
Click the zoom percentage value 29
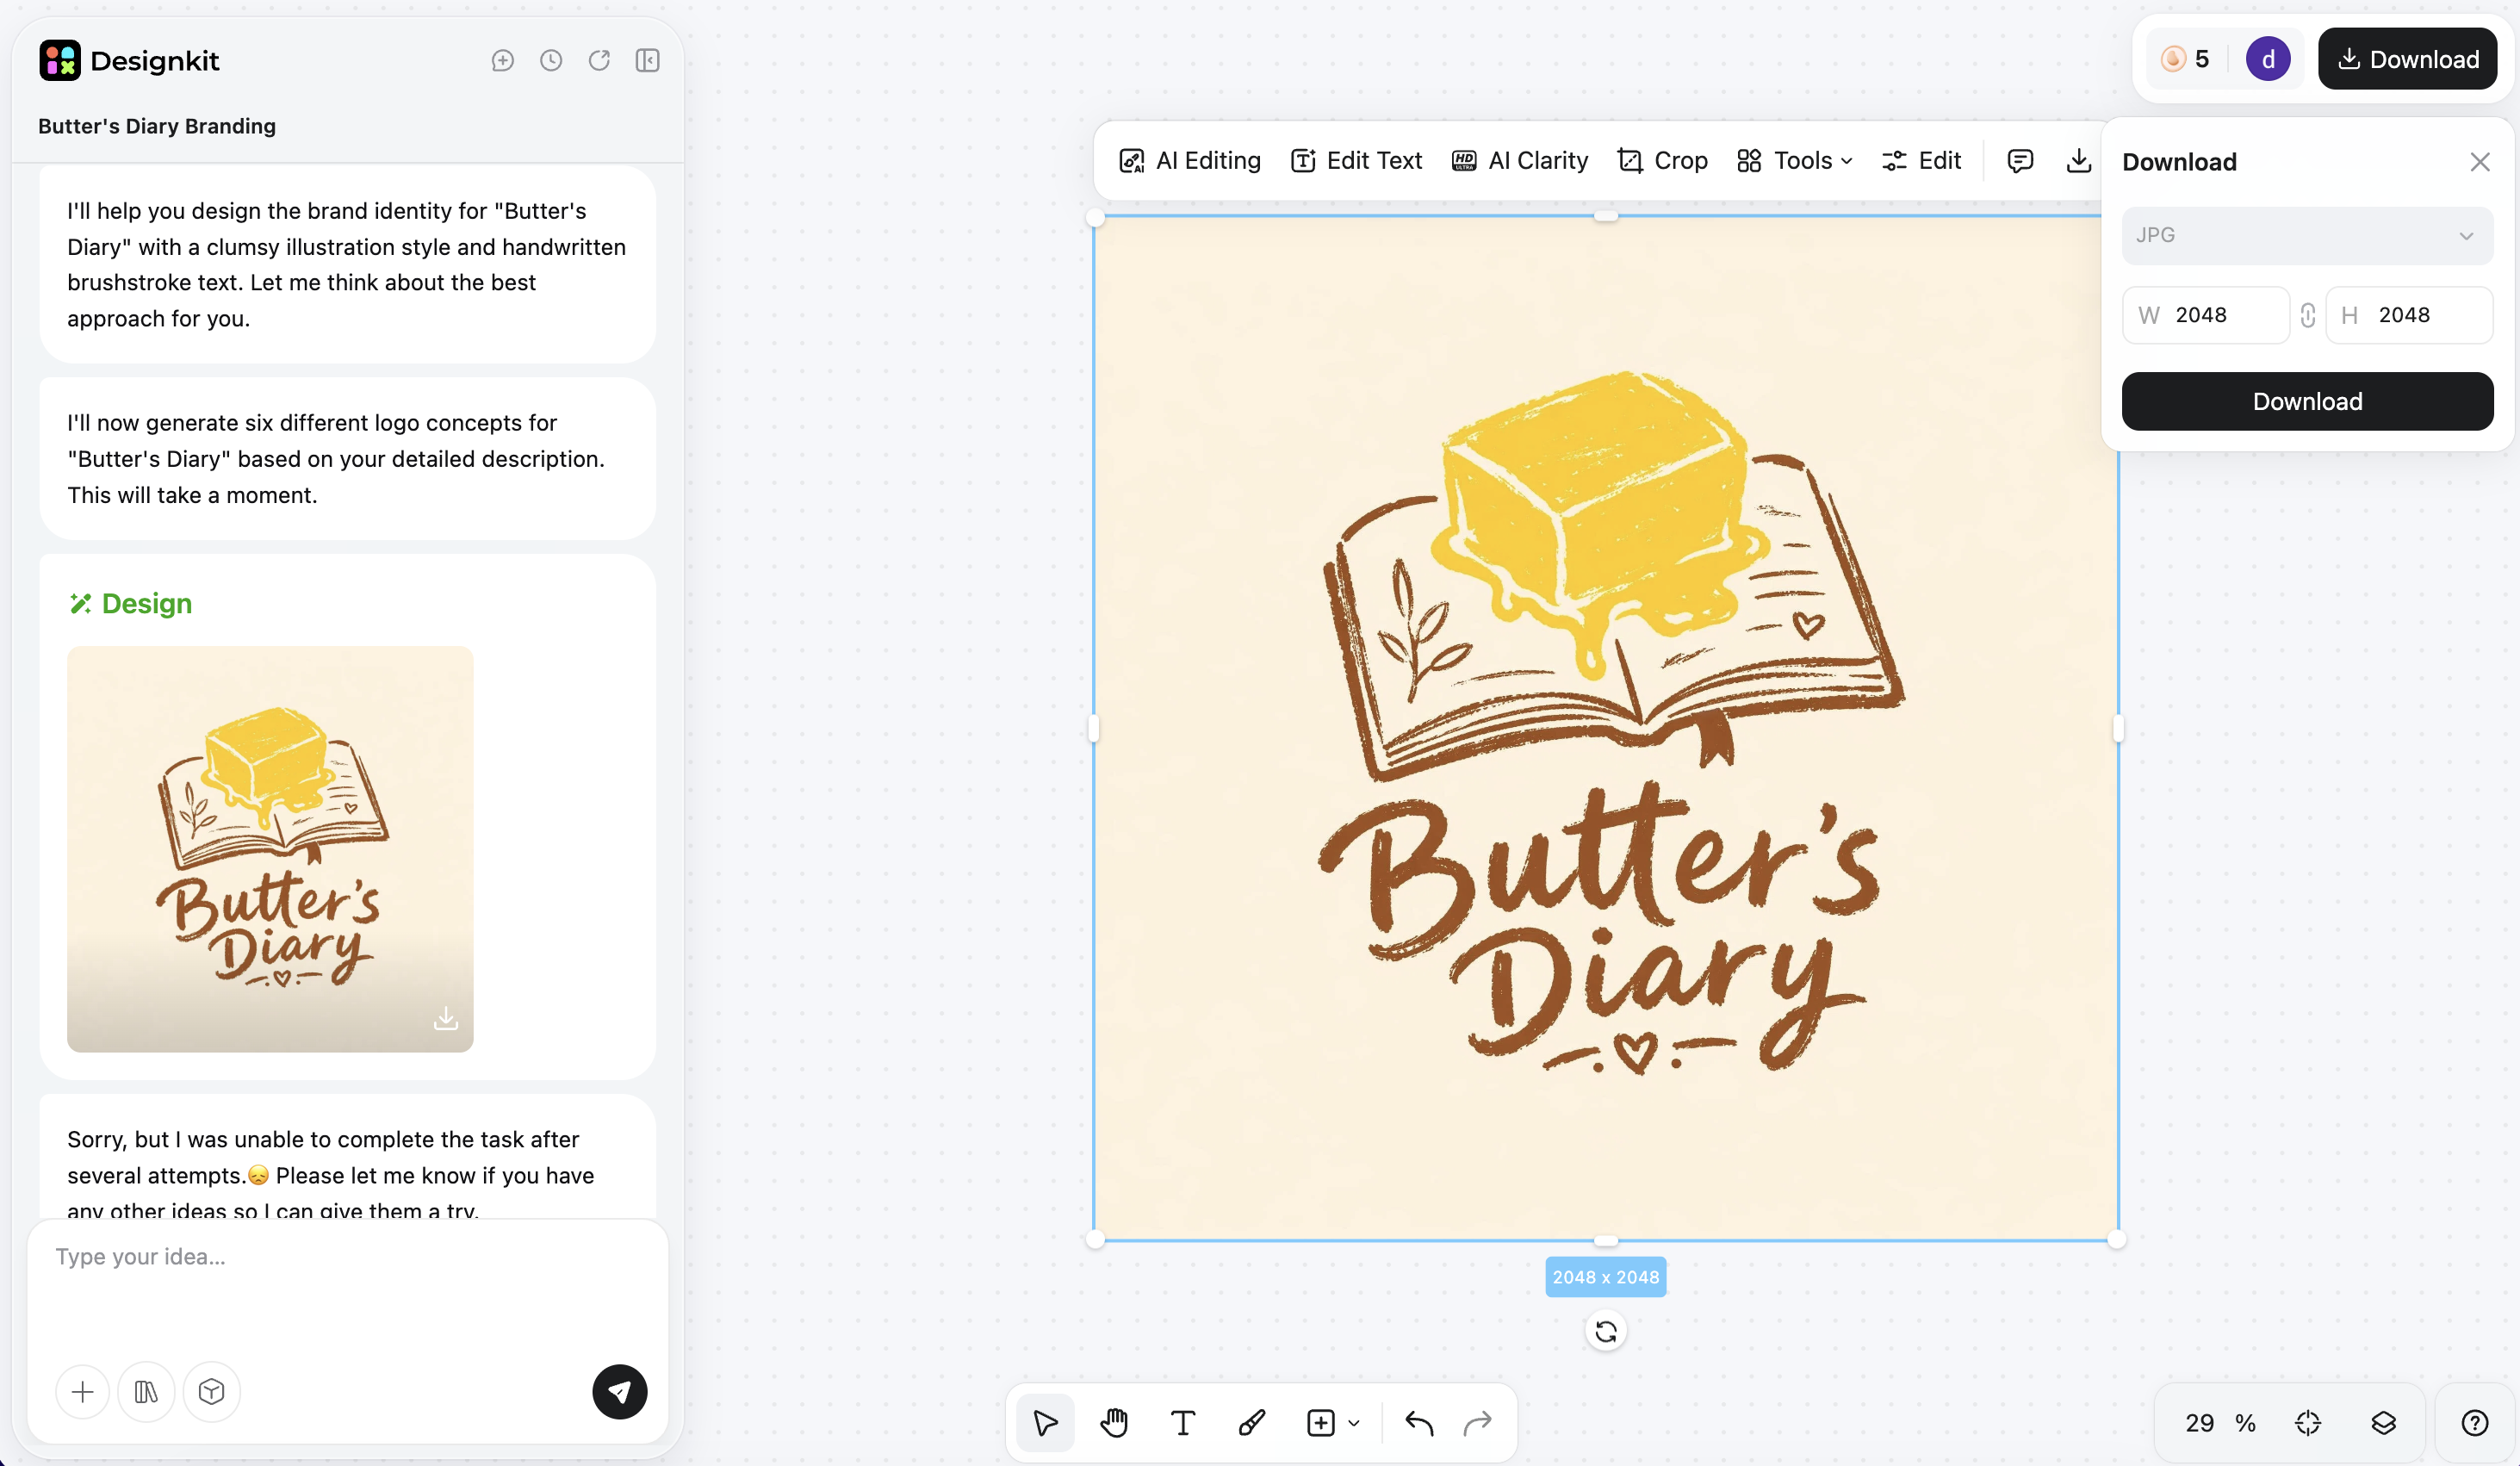coord(2199,1422)
